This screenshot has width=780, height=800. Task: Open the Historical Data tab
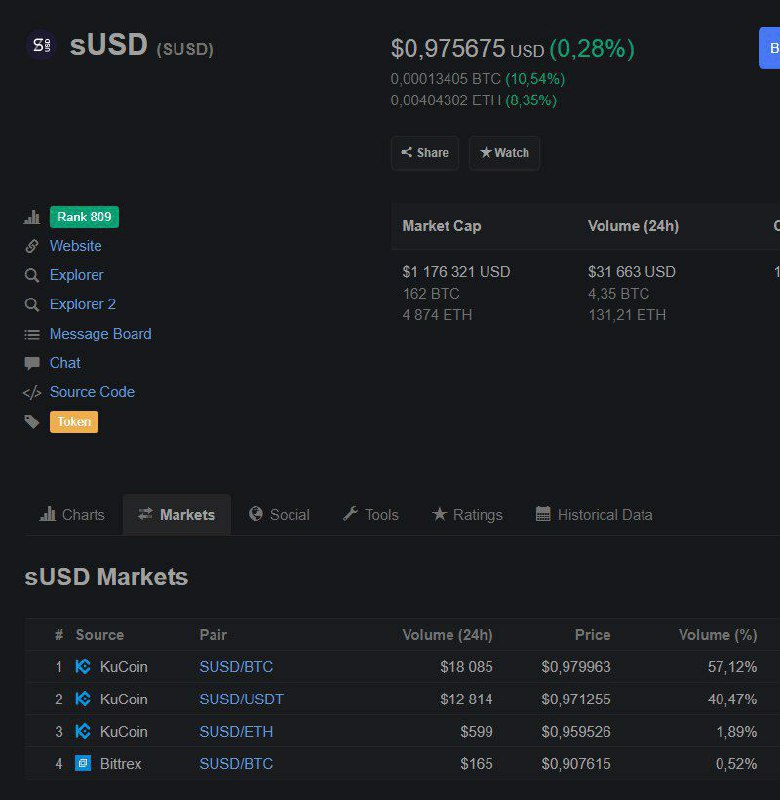(x=594, y=514)
